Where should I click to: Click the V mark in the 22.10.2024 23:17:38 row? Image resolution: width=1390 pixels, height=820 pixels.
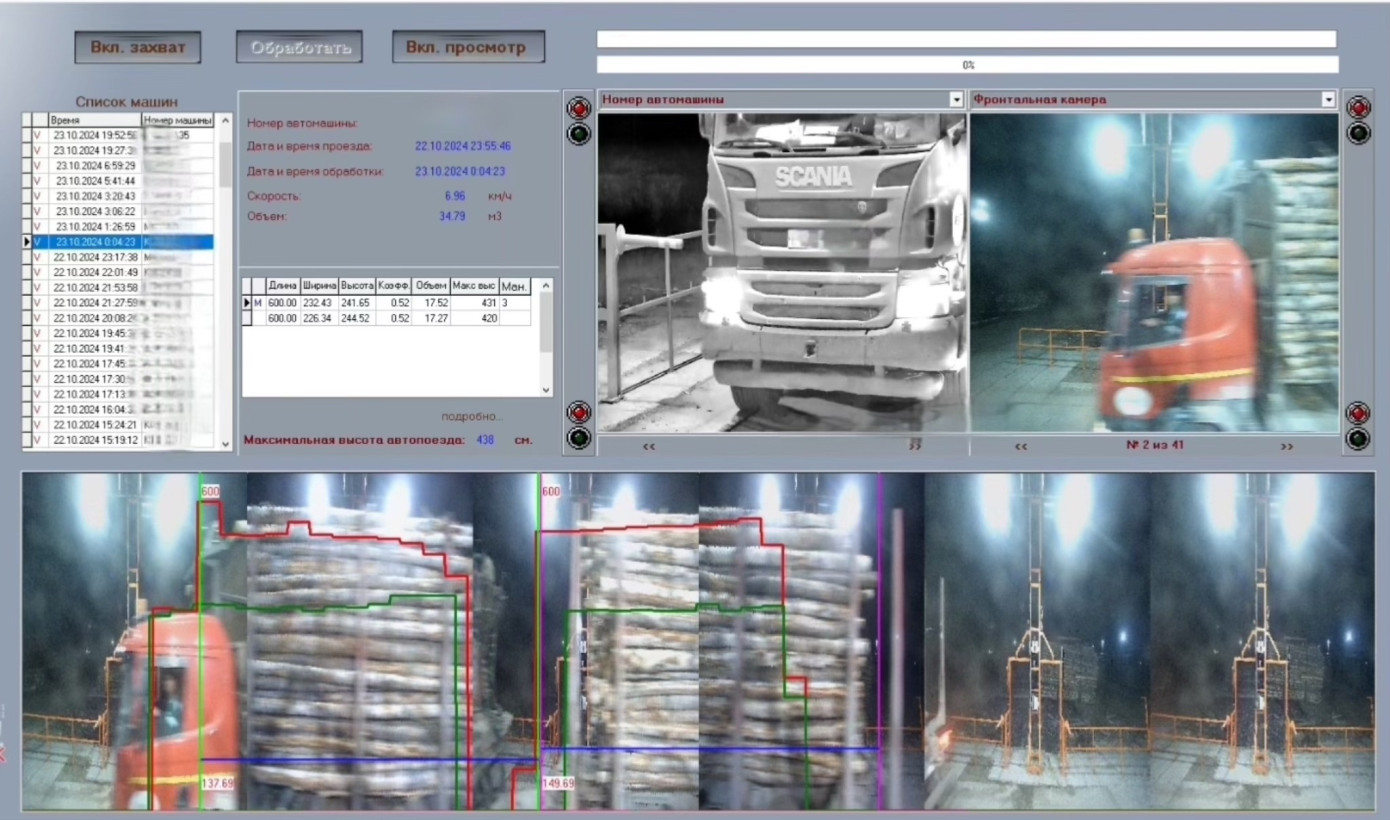click(x=39, y=257)
